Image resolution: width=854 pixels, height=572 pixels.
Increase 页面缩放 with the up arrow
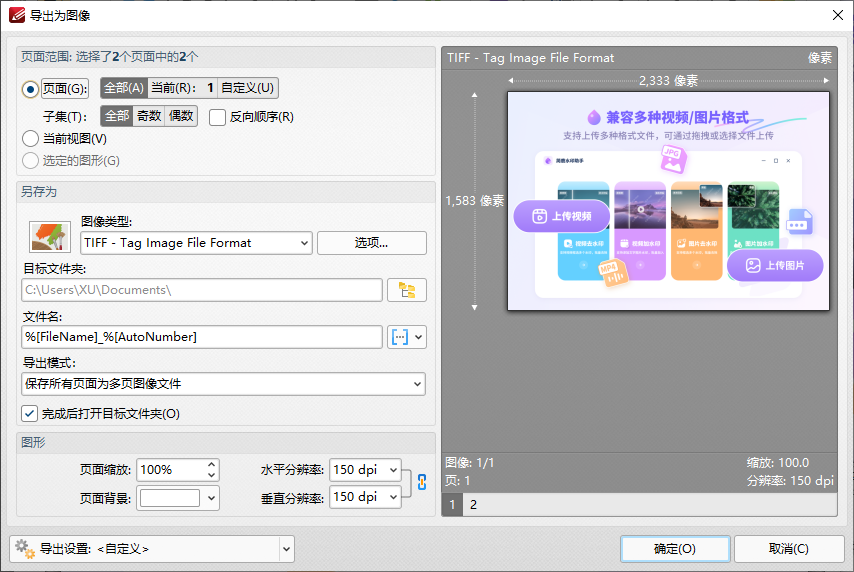click(211, 465)
